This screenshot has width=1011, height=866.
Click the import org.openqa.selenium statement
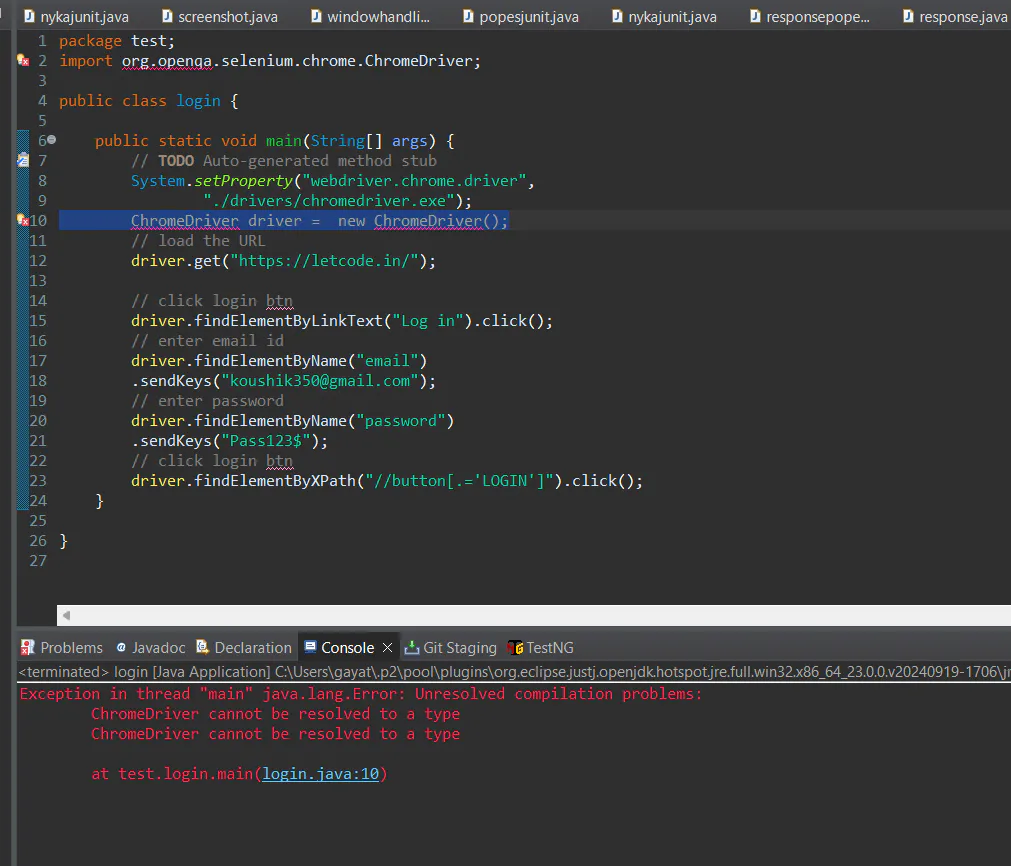270,61
